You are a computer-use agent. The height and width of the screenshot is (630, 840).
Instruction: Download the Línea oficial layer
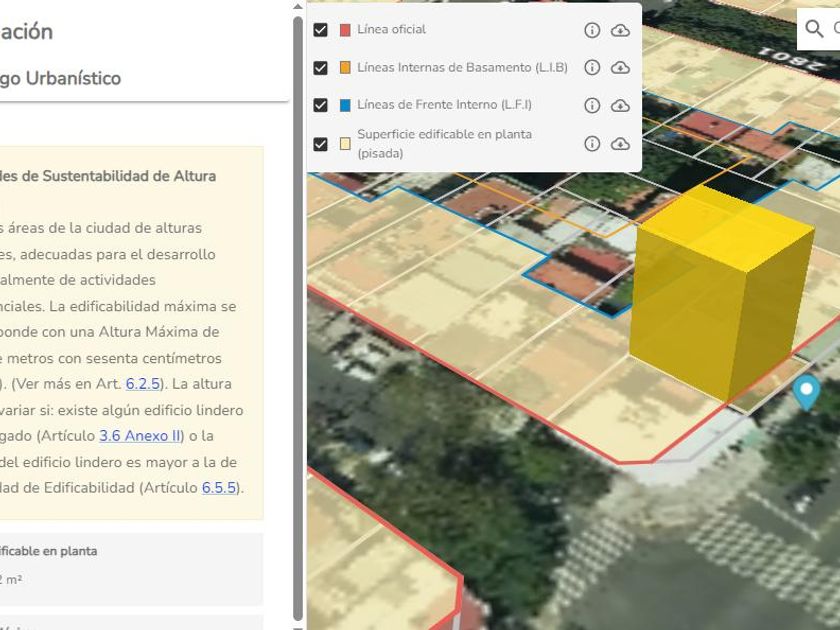[620, 30]
